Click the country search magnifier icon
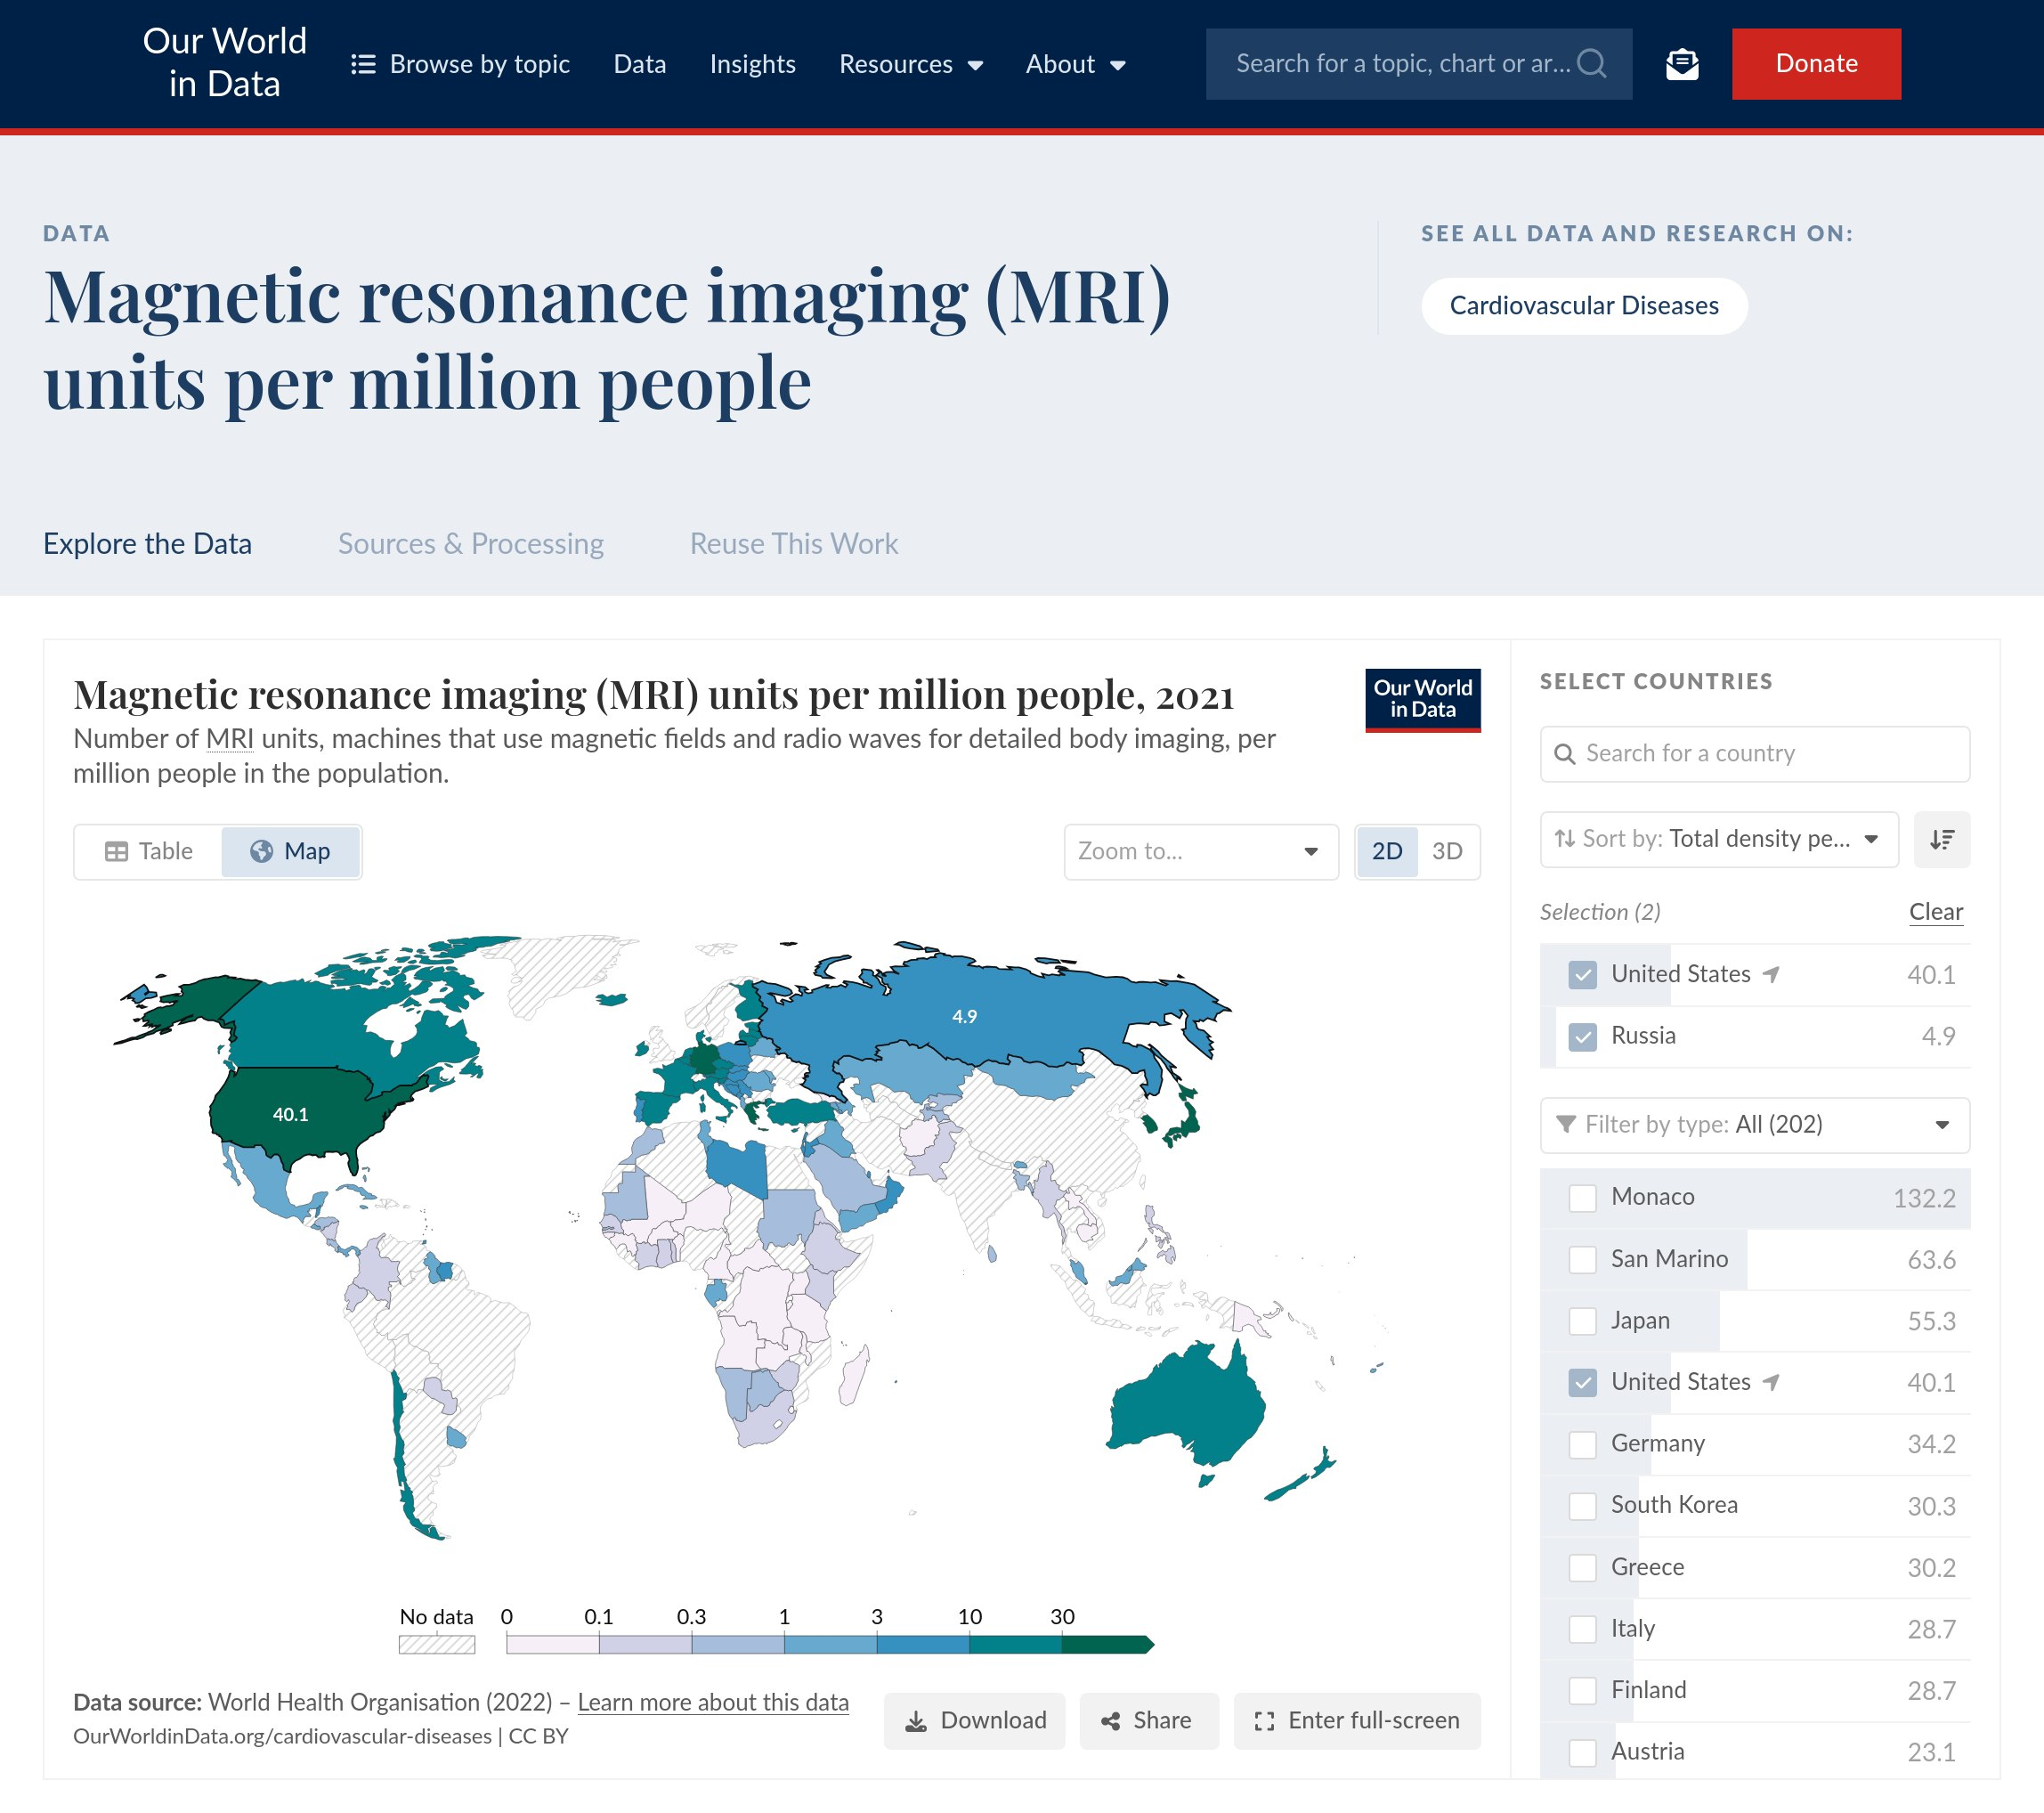The height and width of the screenshot is (1813, 2044). 1565,754
